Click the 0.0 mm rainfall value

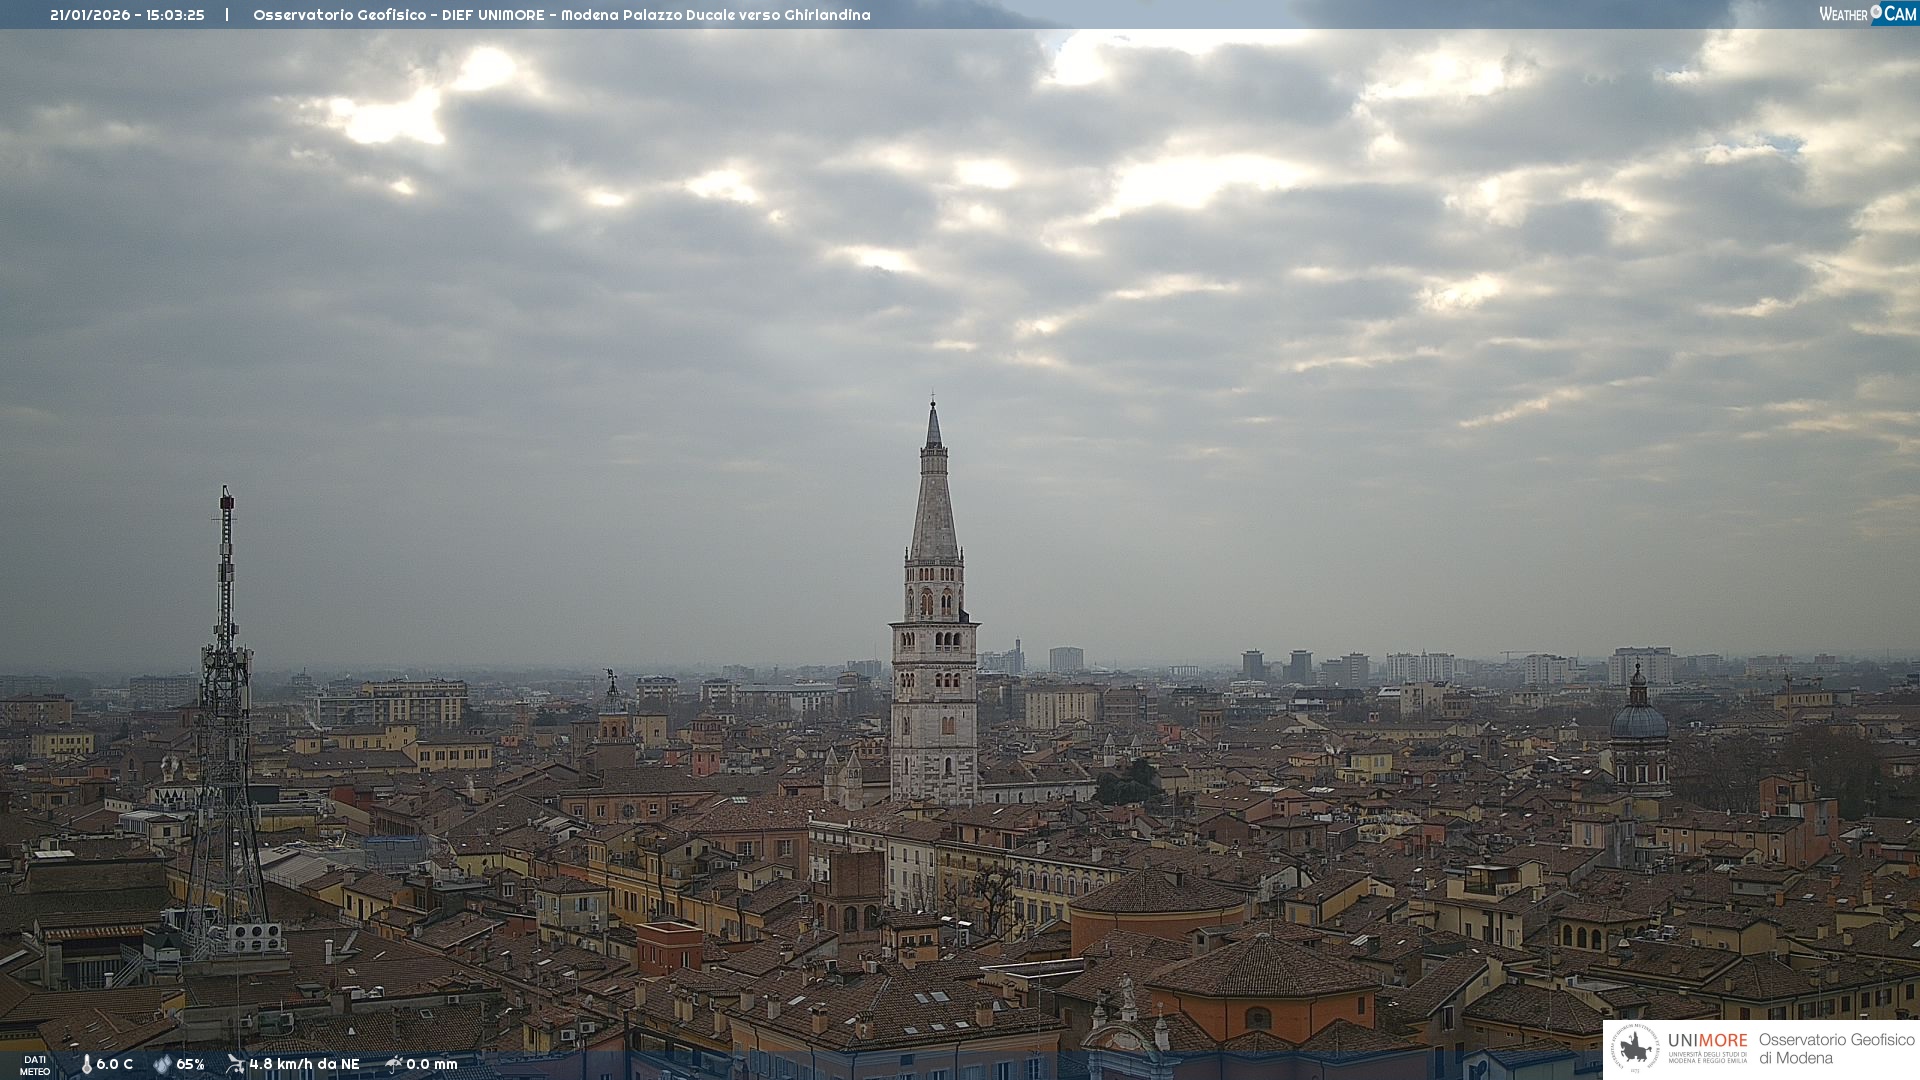(x=432, y=1064)
